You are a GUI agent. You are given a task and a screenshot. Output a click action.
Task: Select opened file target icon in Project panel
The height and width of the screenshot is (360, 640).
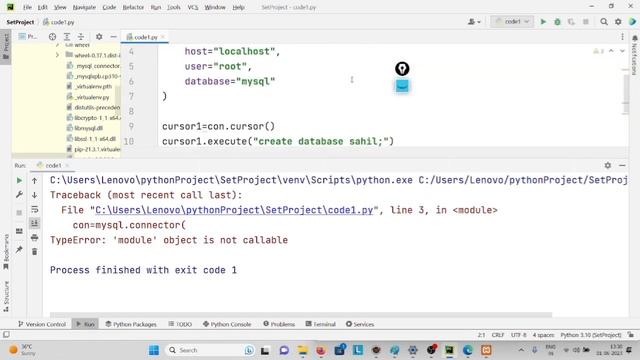(52, 37)
